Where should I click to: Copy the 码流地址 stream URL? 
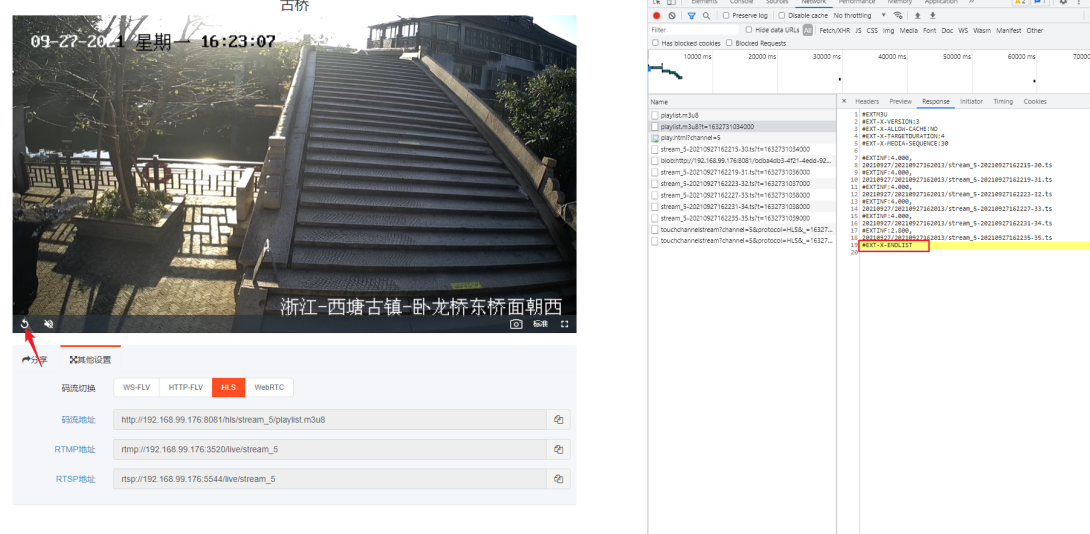558,420
